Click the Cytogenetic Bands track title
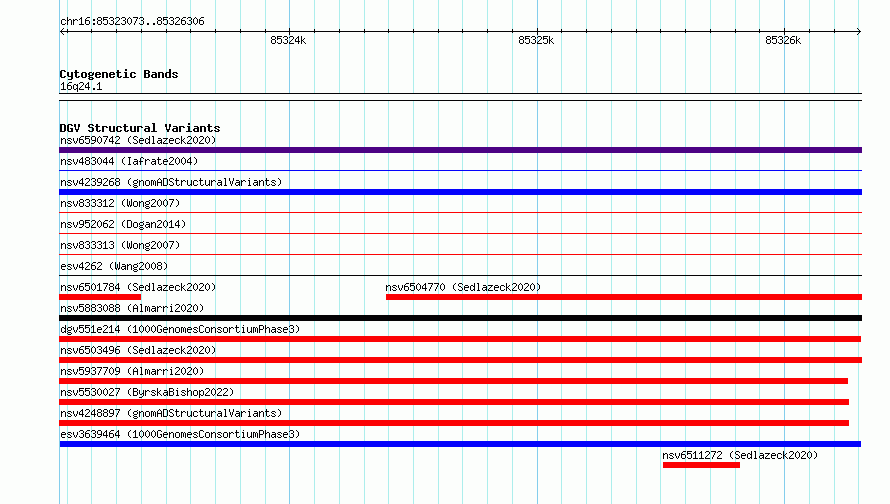The height and width of the screenshot is (504, 890). [x=119, y=74]
